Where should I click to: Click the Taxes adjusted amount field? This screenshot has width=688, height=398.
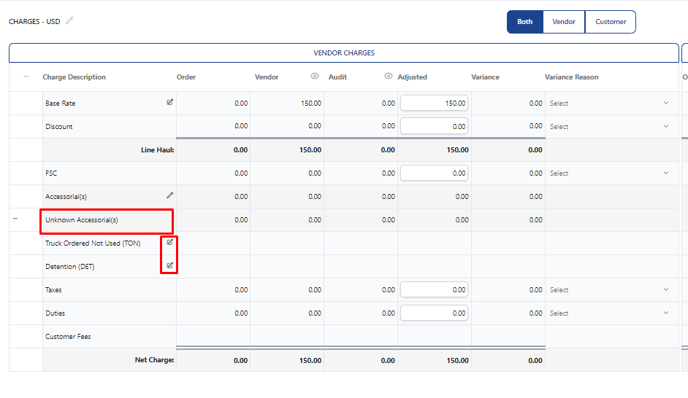434,290
